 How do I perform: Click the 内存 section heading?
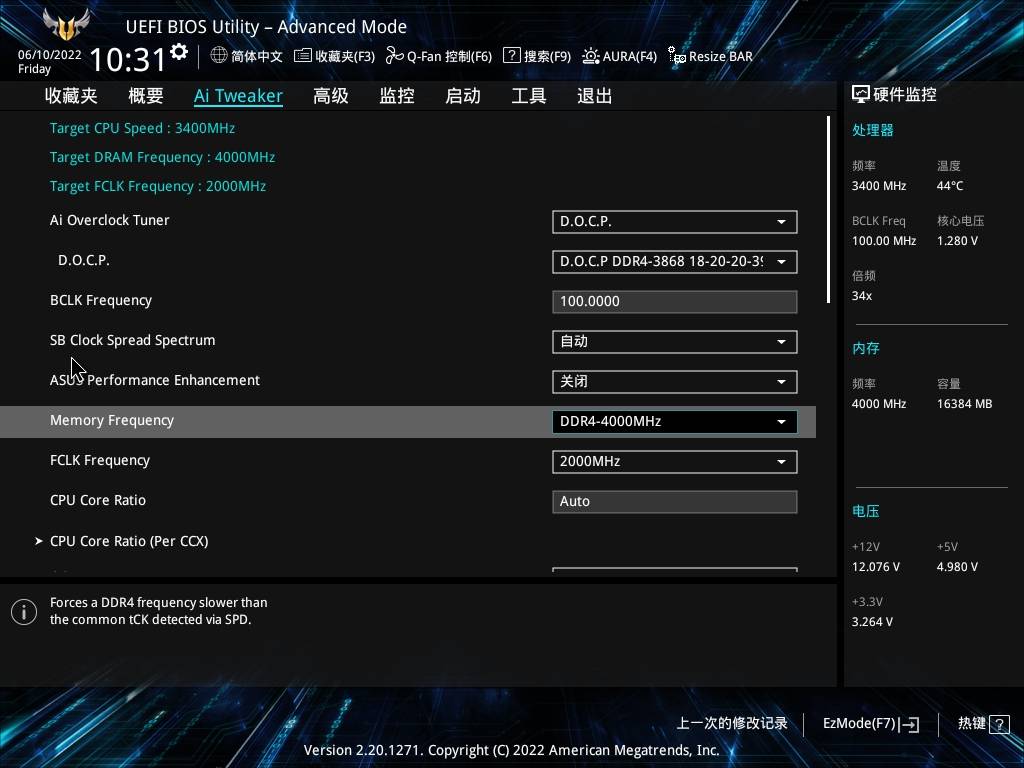pyautogui.click(x=865, y=348)
